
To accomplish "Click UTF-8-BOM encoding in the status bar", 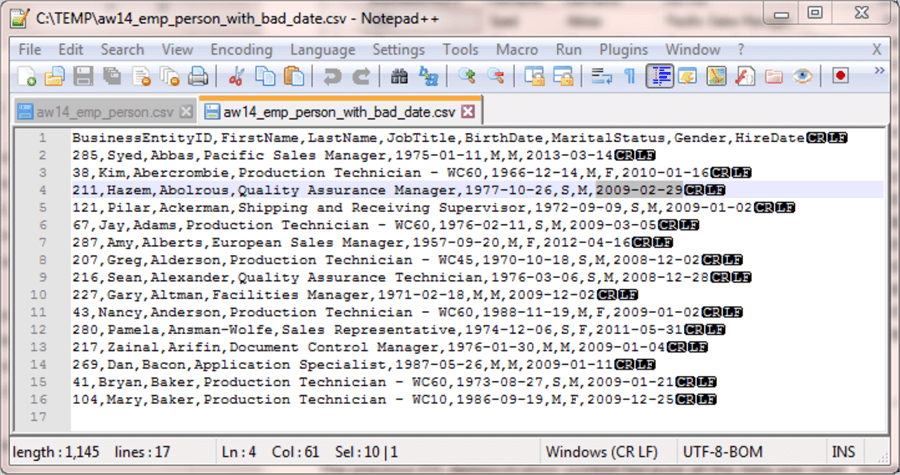I will pos(723,452).
